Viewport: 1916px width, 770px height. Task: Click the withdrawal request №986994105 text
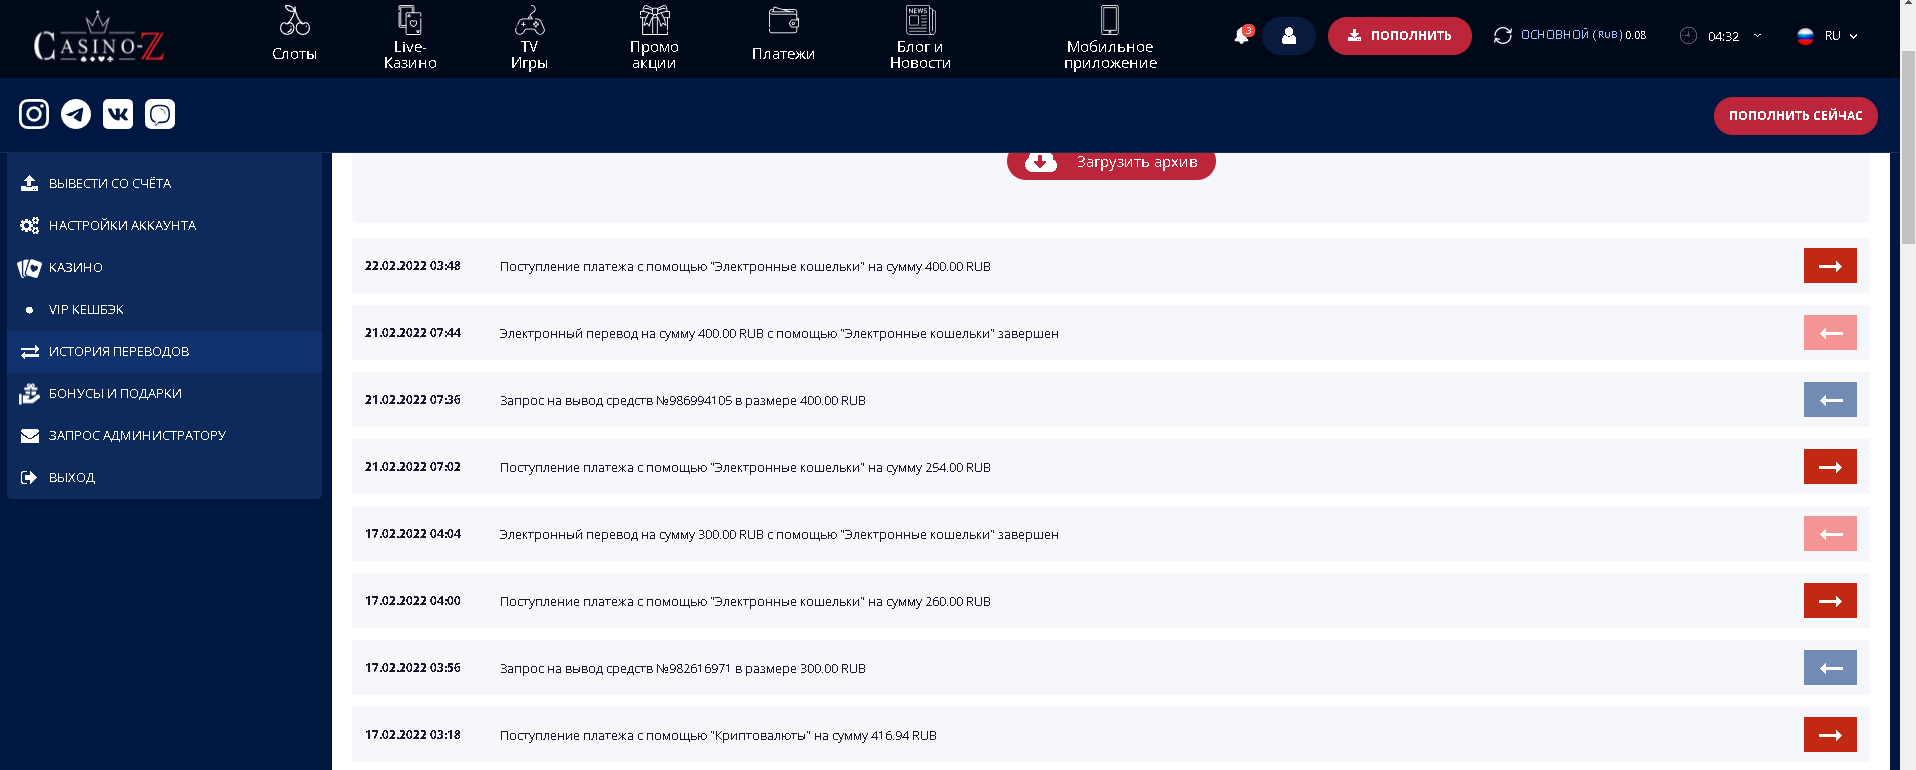(x=683, y=401)
